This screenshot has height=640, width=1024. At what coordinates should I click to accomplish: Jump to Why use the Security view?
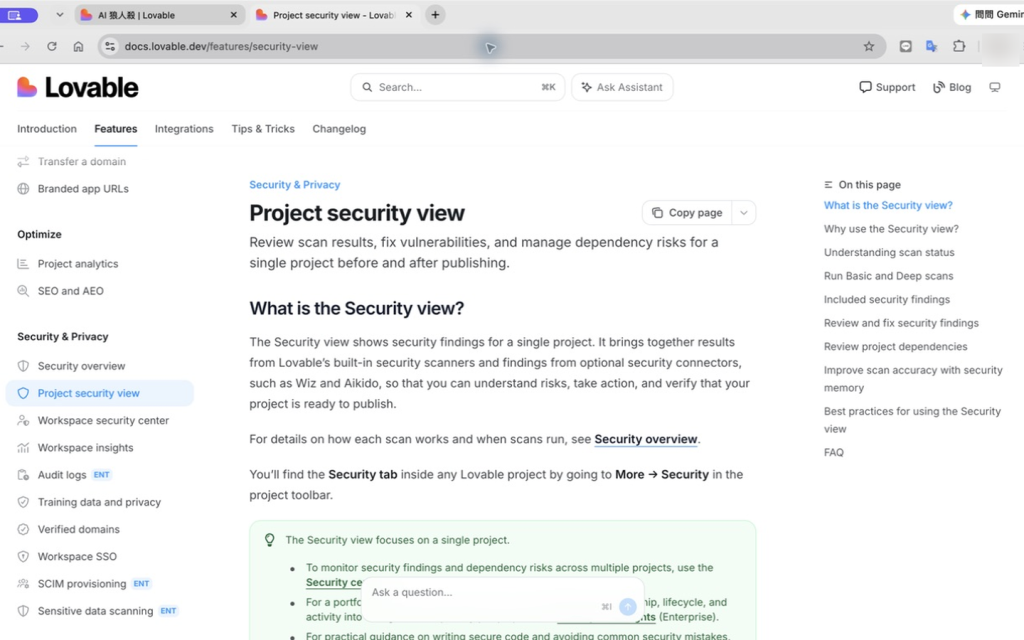point(891,229)
